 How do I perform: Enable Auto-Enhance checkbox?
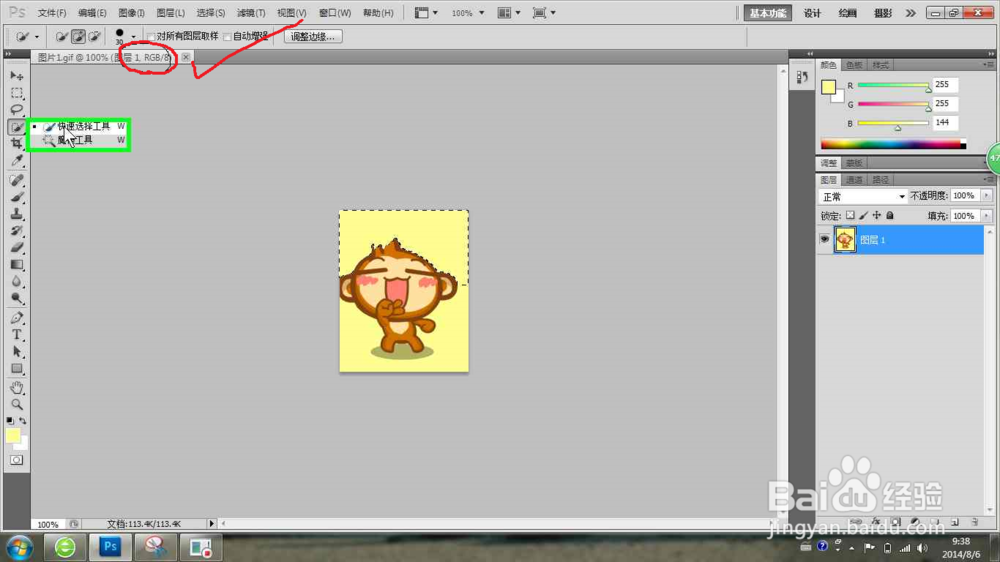point(227,37)
